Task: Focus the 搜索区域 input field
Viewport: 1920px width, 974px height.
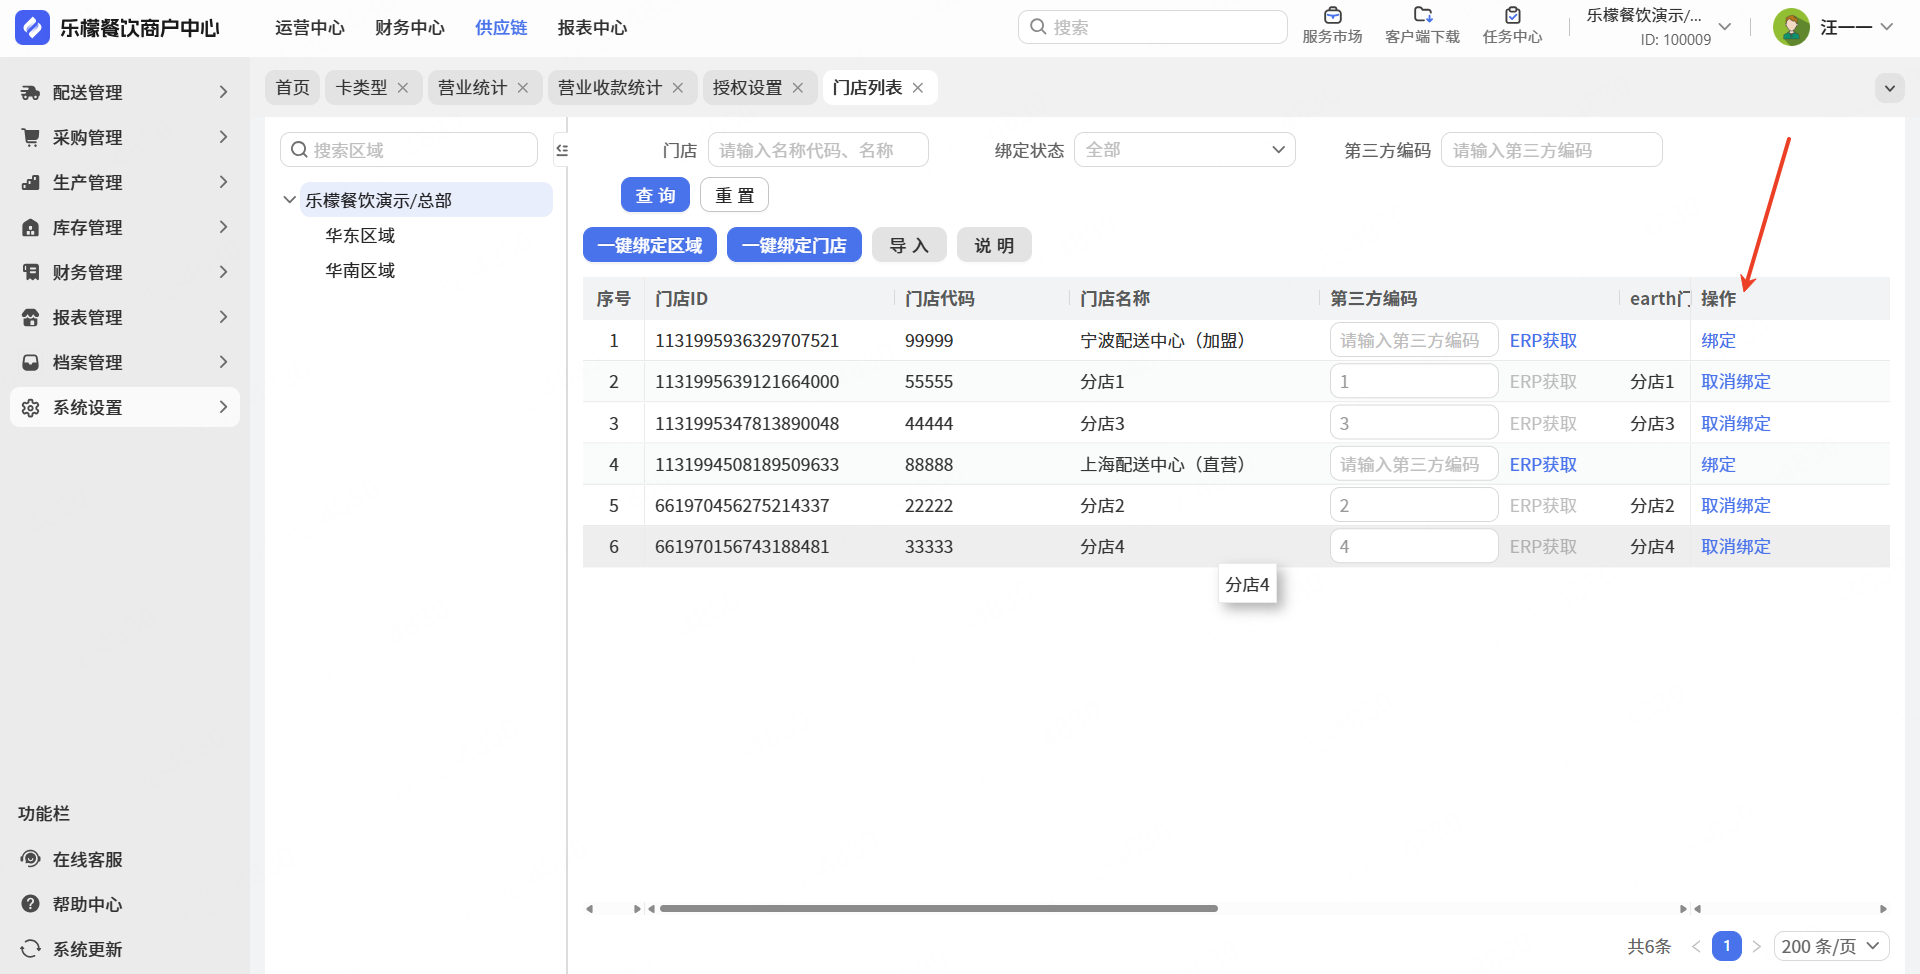Action: tap(409, 150)
